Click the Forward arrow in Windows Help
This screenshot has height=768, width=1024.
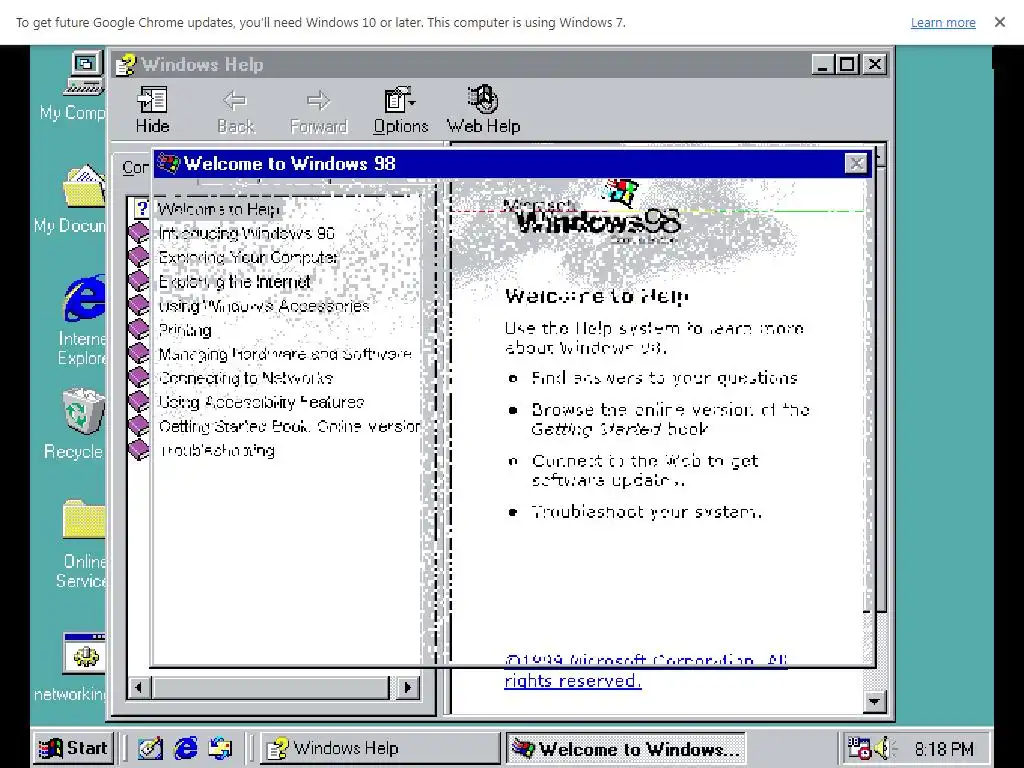(x=318, y=110)
